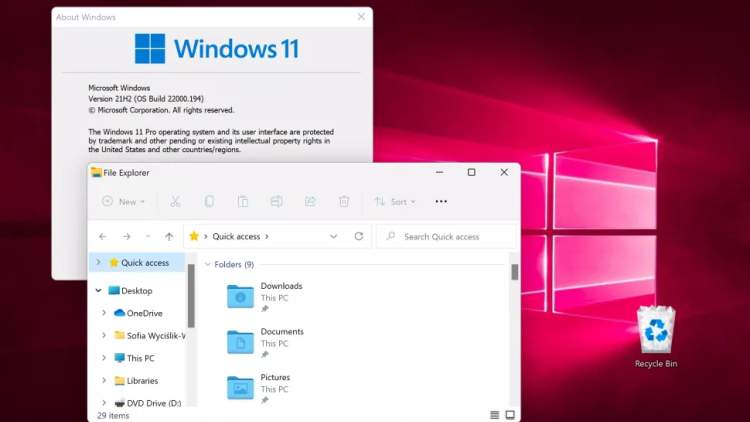The height and width of the screenshot is (422, 750).
Task: Click the OneDrive cloud icon in sidebar
Action: (x=120, y=313)
